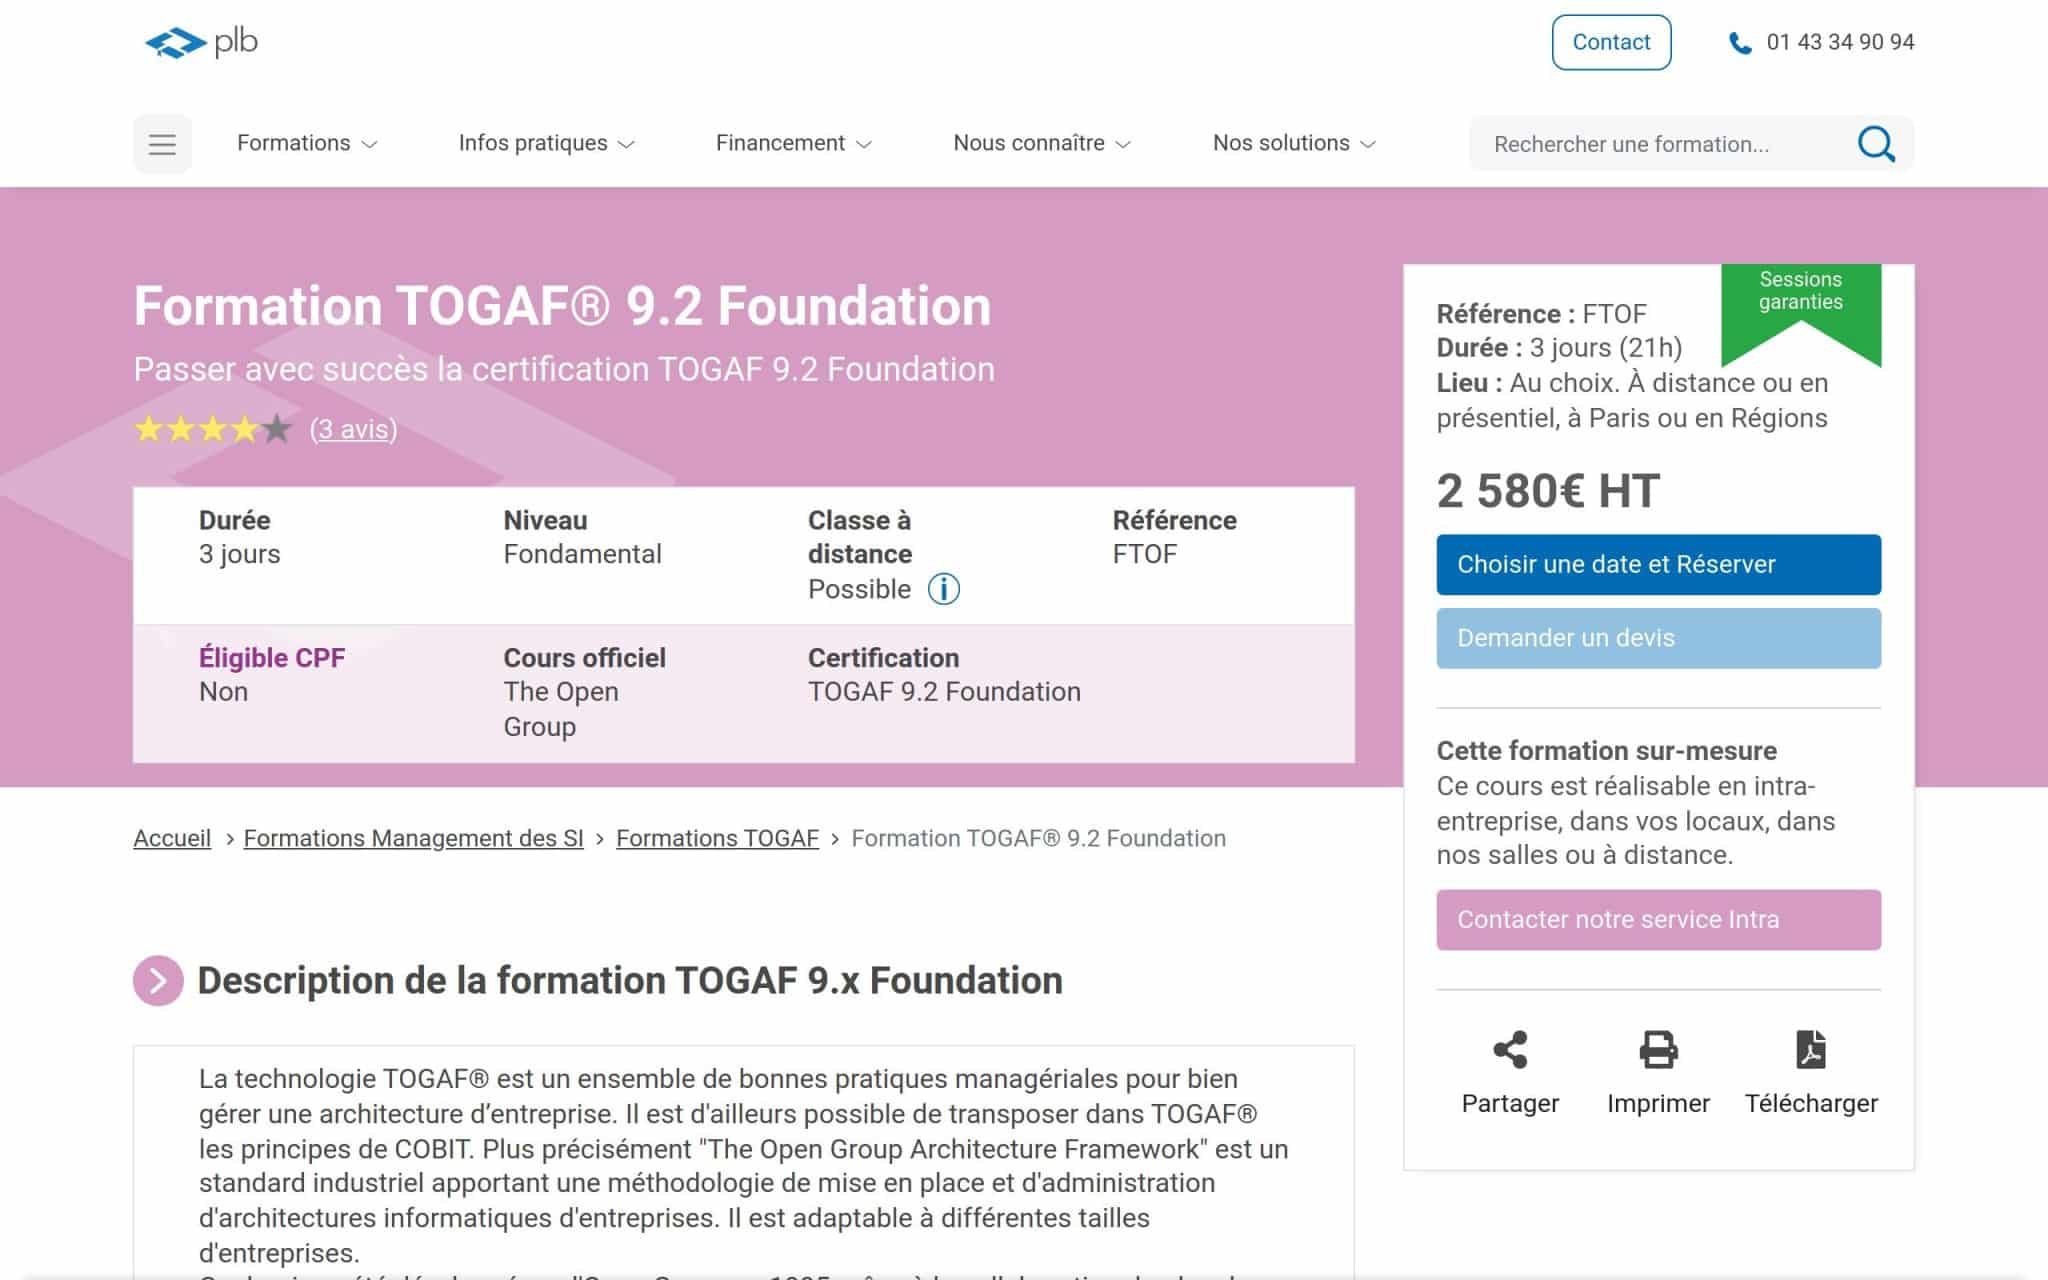Click the pink arrow icon by Description heading
This screenshot has height=1280, width=2048.
pos(158,980)
